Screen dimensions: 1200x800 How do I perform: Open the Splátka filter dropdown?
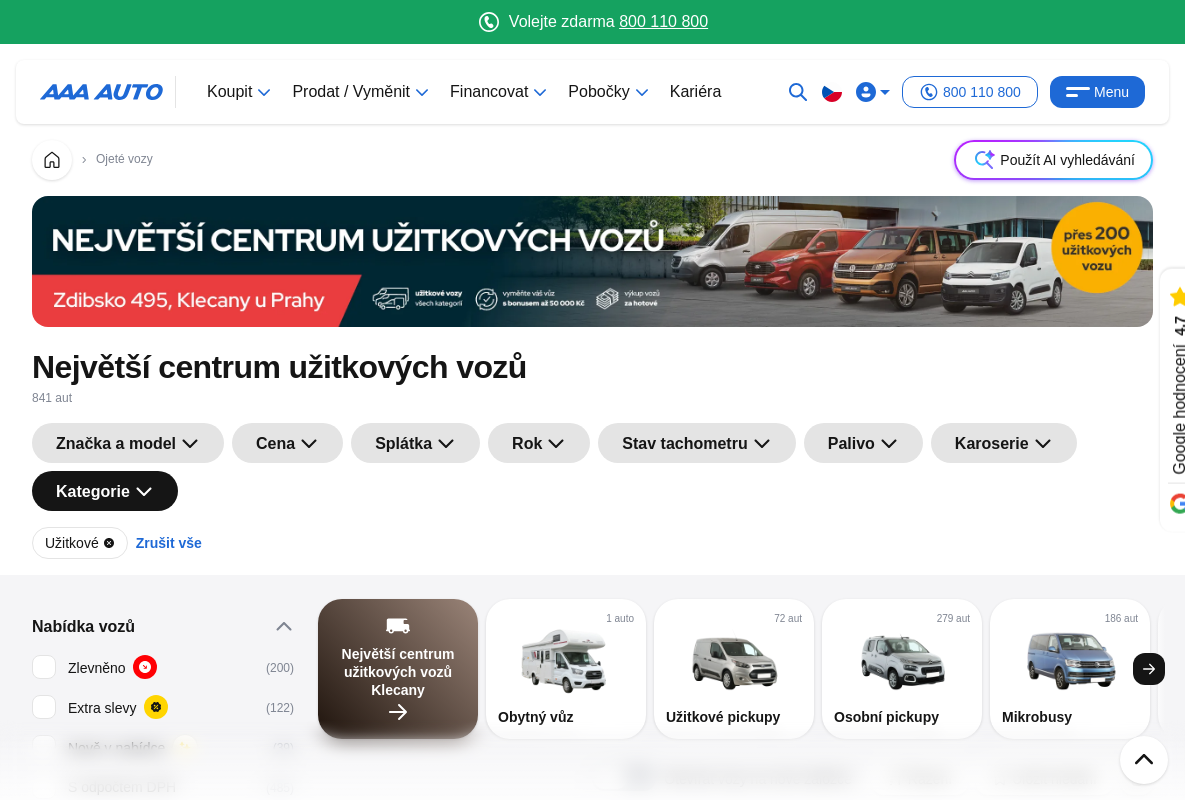pos(415,443)
